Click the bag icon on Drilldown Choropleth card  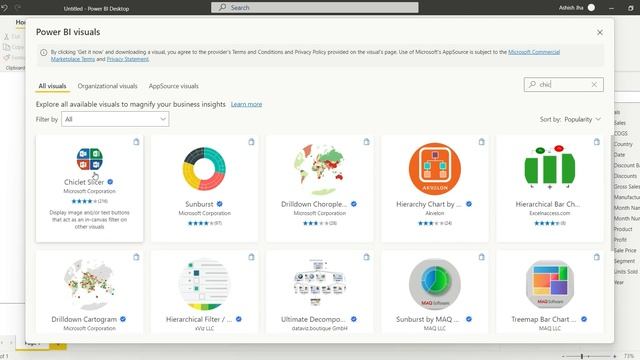coord(367,142)
